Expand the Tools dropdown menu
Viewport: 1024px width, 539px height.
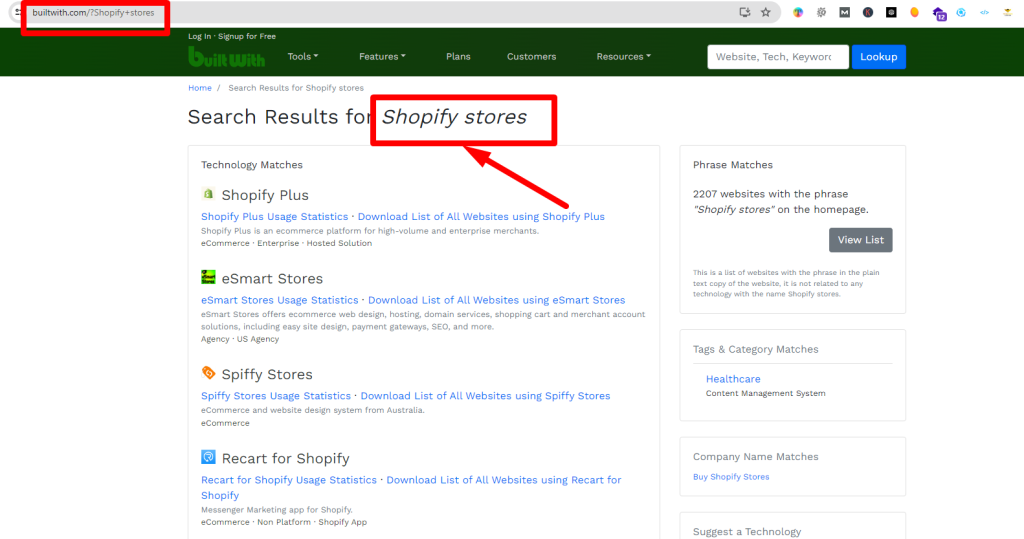click(x=303, y=57)
